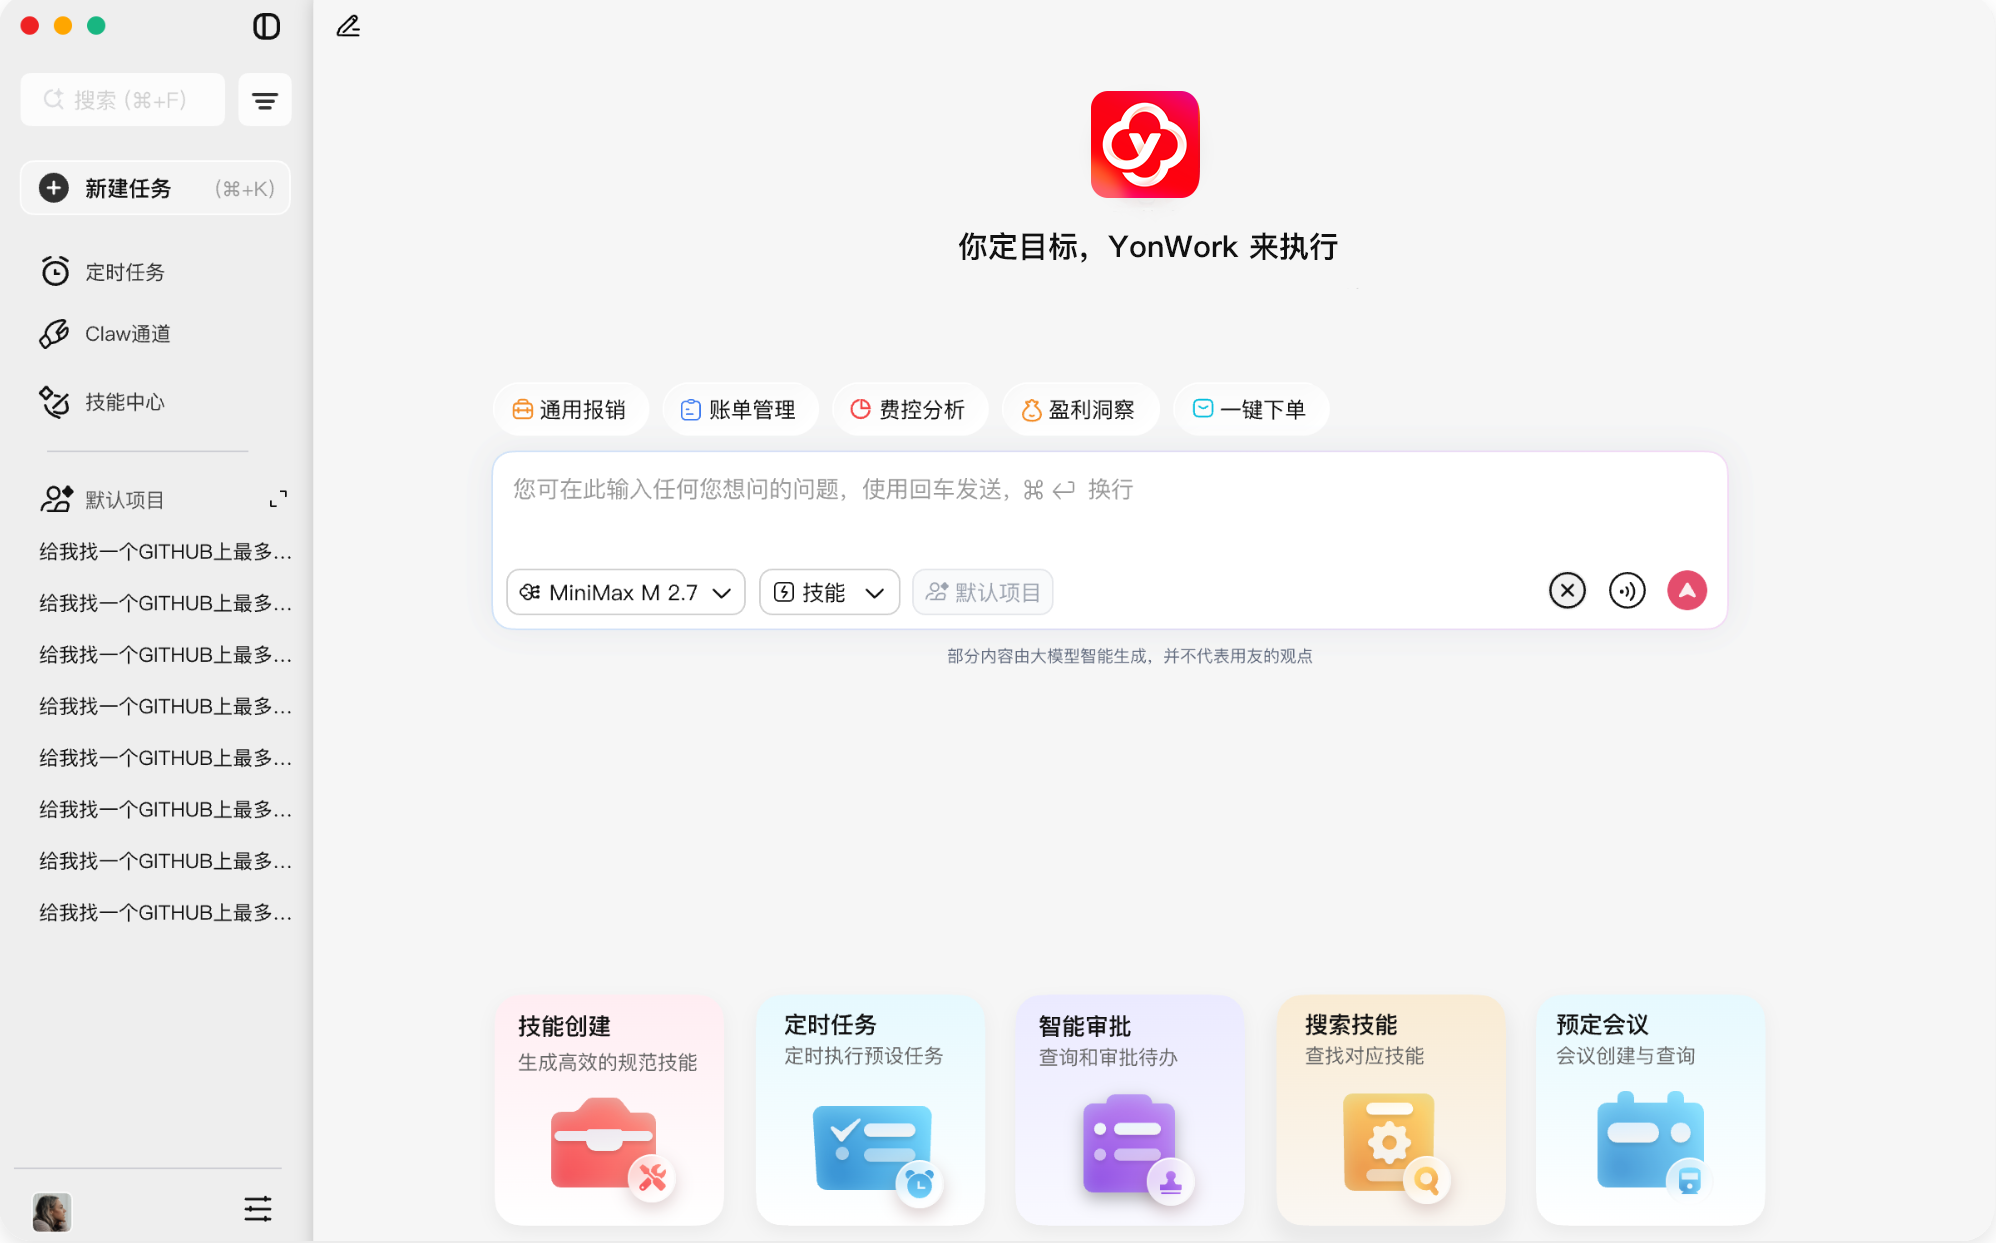Click the pink send arrow button

click(x=1687, y=590)
